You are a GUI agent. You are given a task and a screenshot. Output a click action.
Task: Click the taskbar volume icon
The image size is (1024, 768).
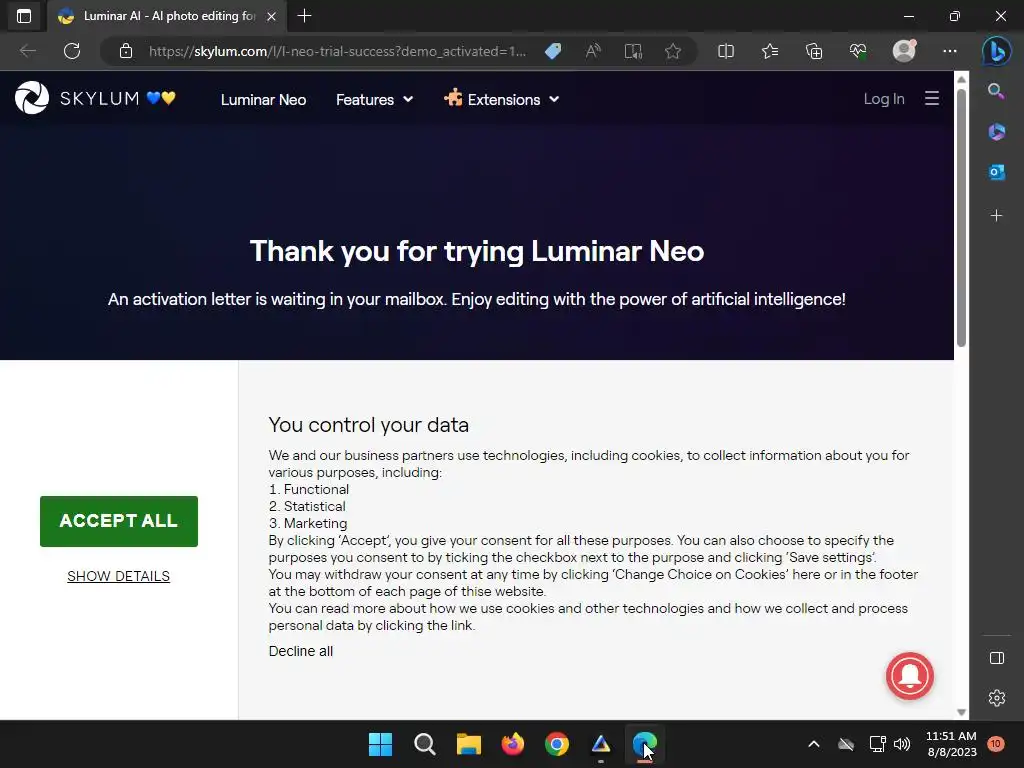(902, 744)
